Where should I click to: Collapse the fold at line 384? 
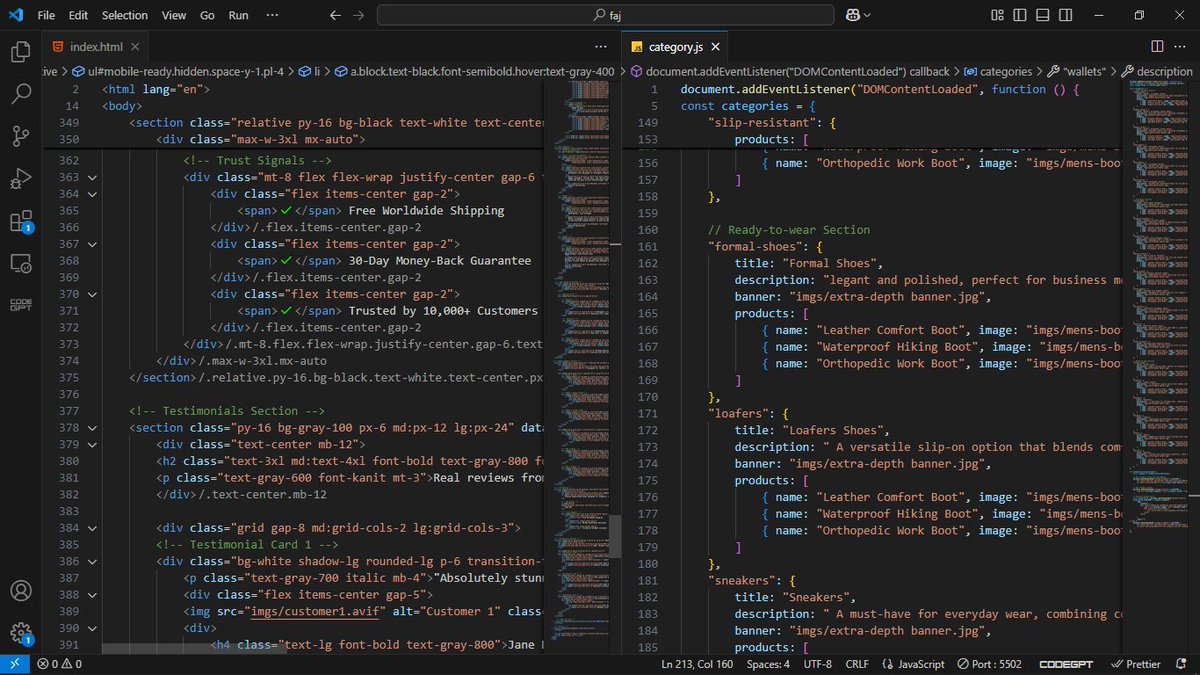tap(93, 527)
